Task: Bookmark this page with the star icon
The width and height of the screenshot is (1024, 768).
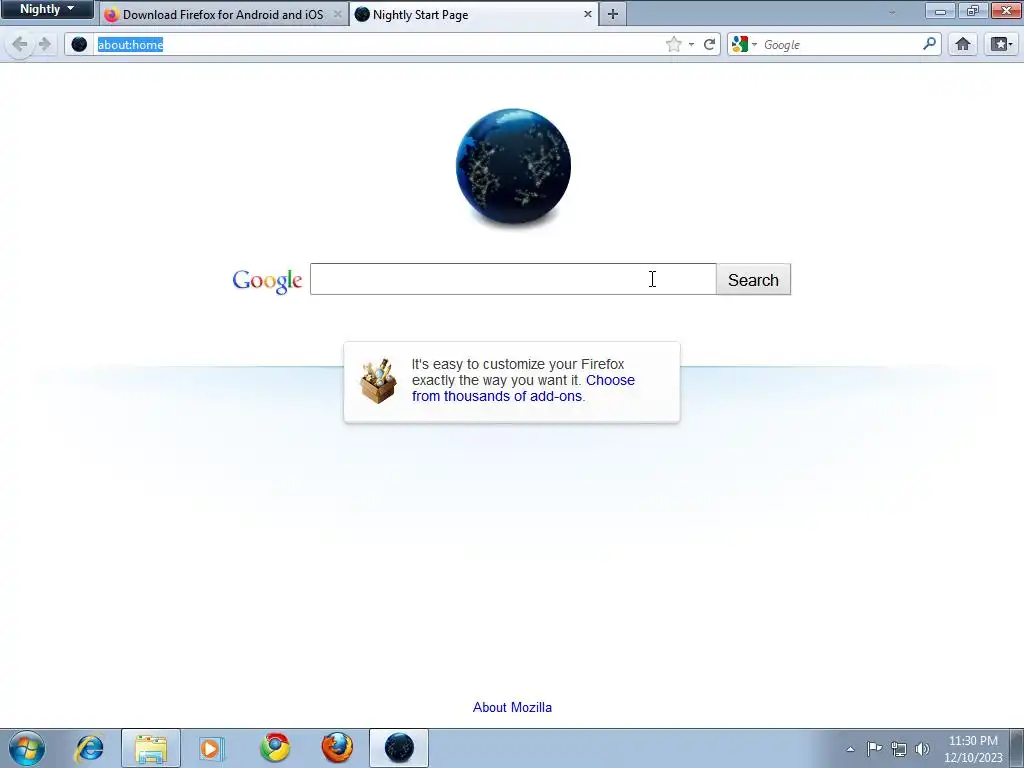Action: click(x=673, y=44)
